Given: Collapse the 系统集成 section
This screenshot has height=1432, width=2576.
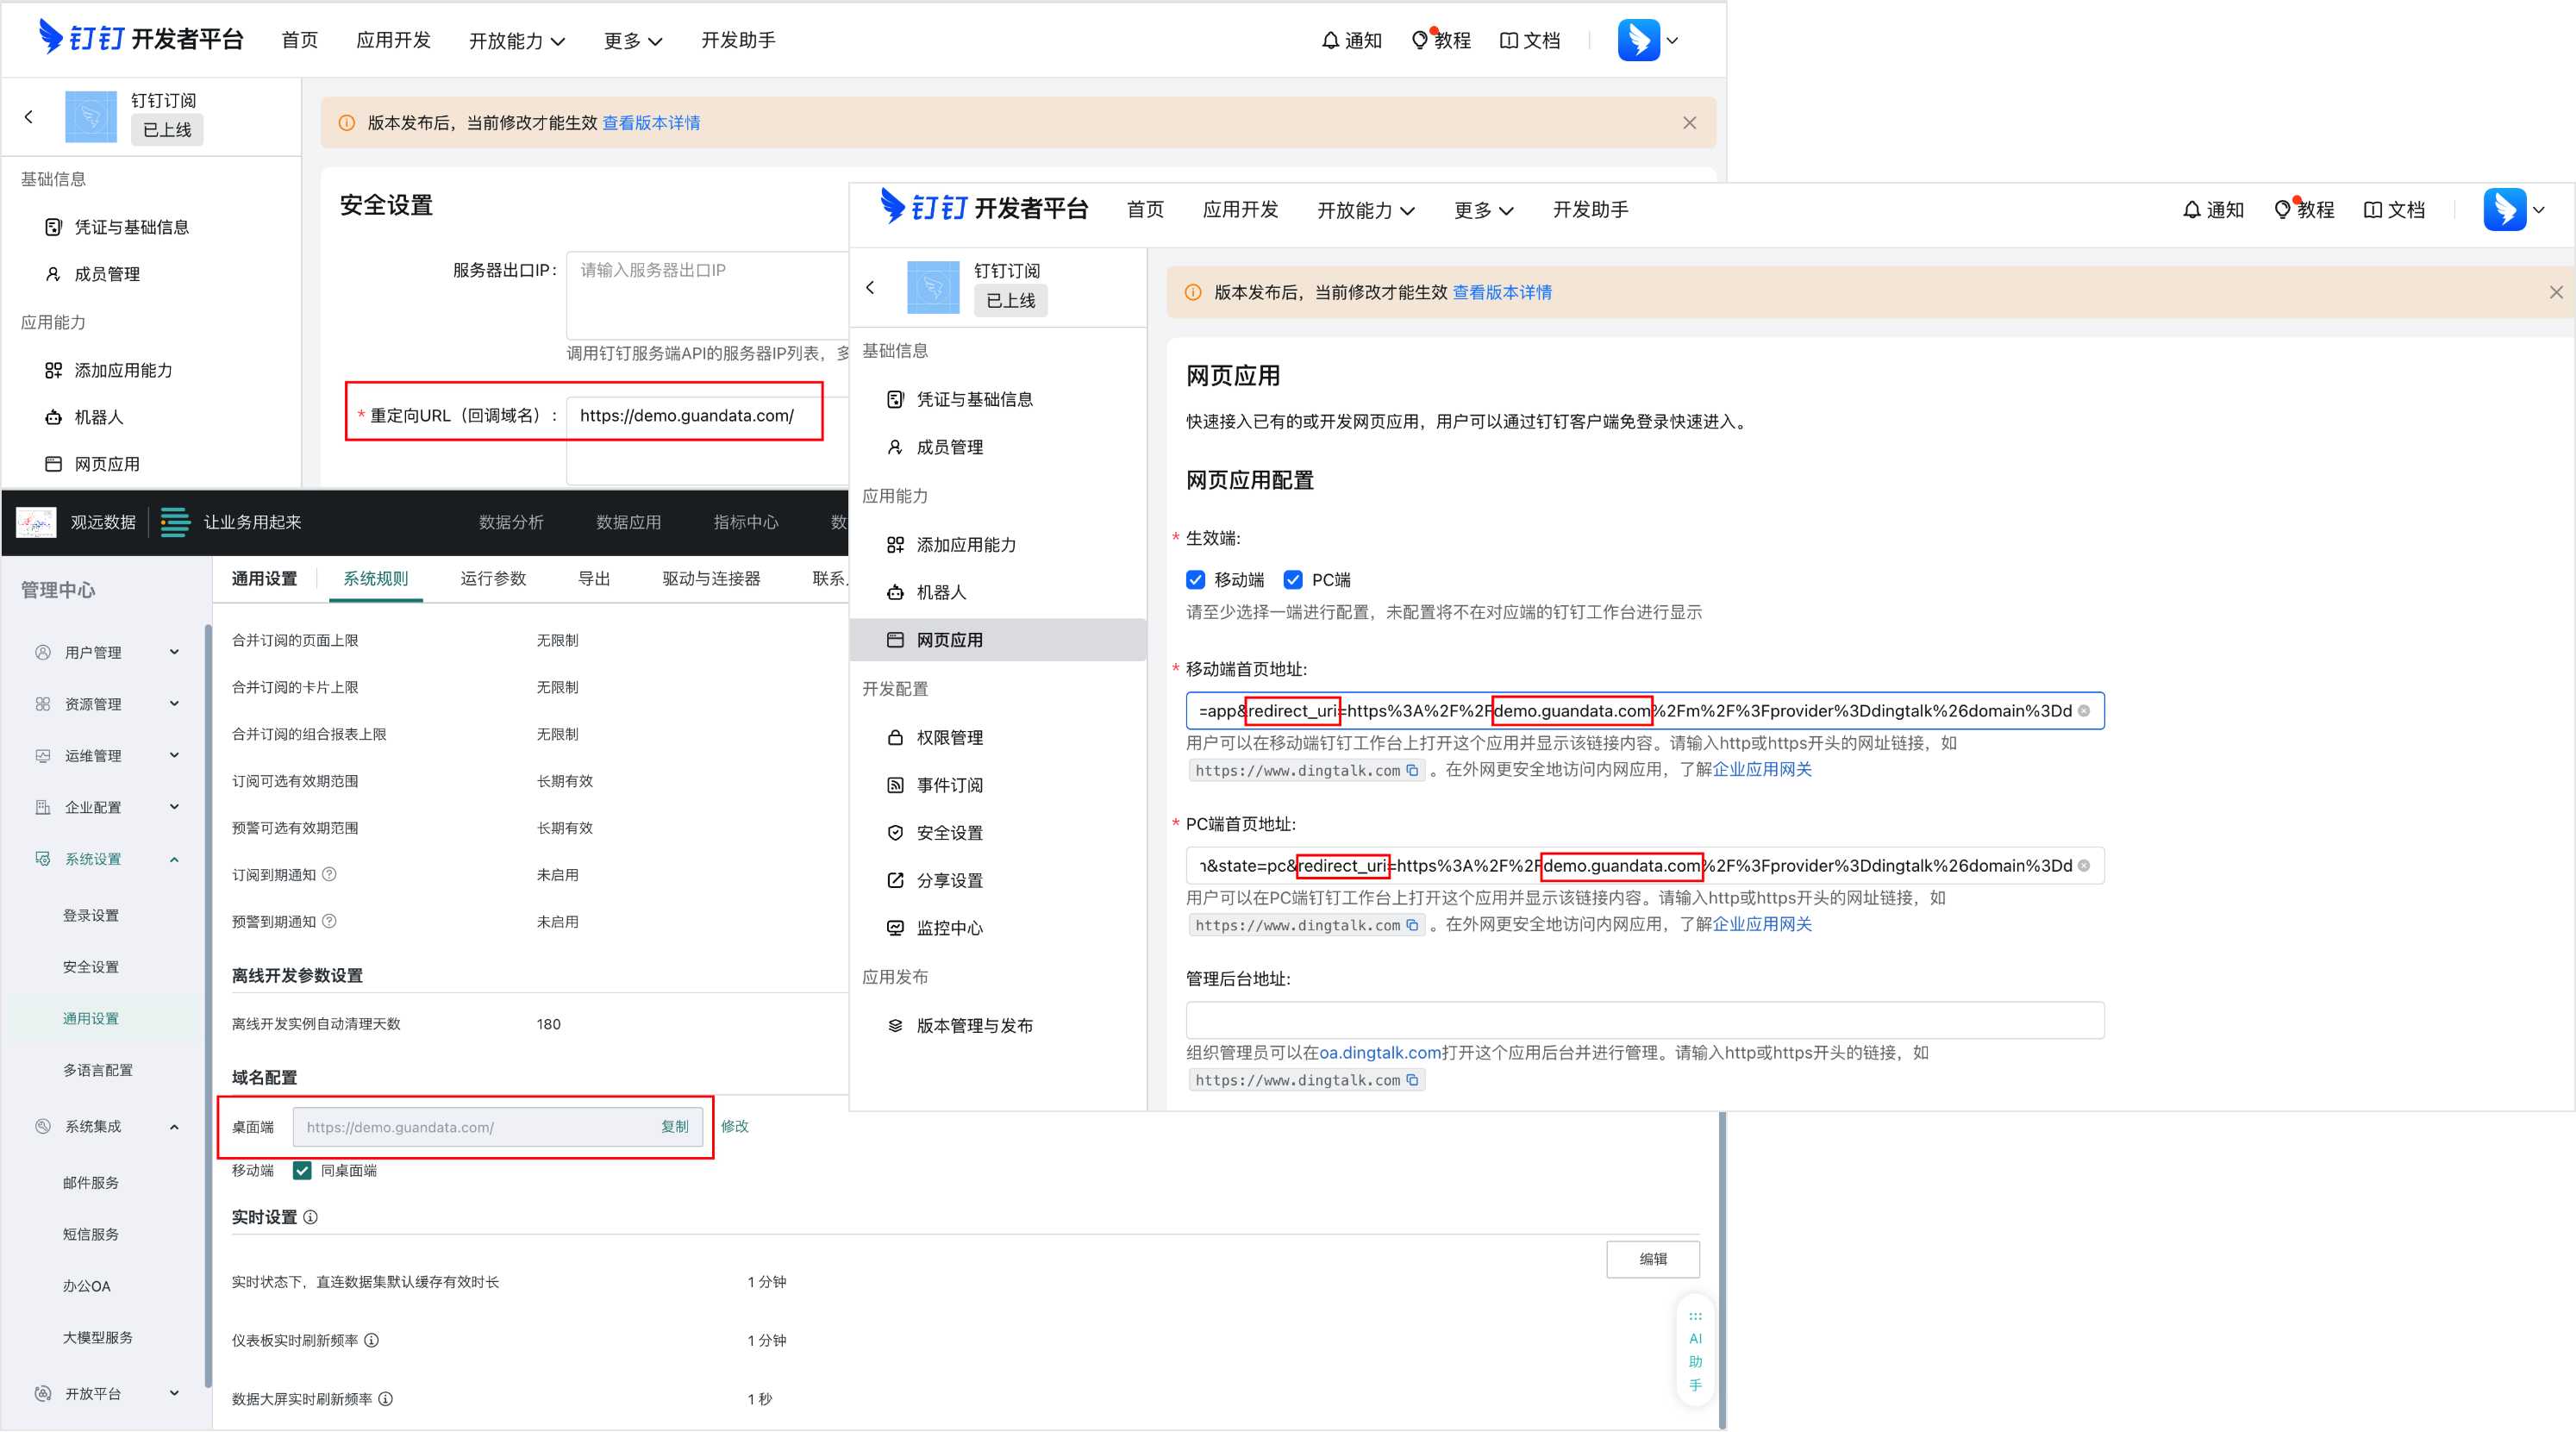Looking at the screenshot, I should 174,1127.
